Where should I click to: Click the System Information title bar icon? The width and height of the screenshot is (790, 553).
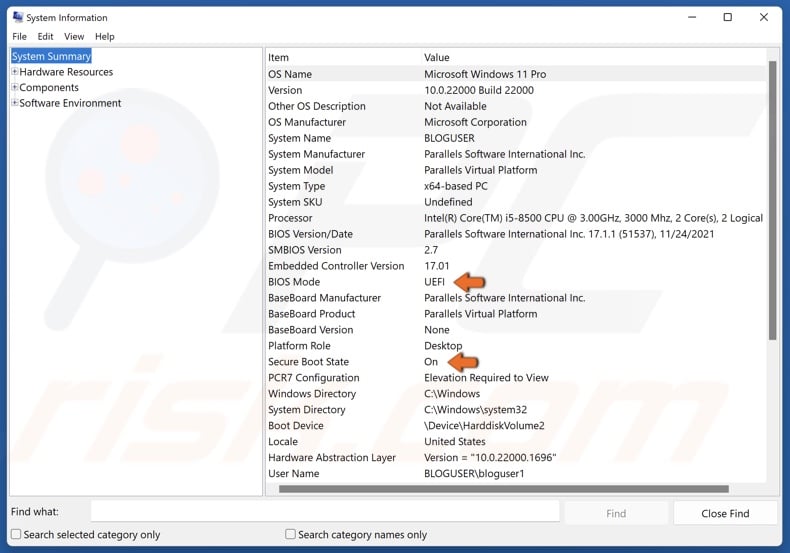[18, 17]
